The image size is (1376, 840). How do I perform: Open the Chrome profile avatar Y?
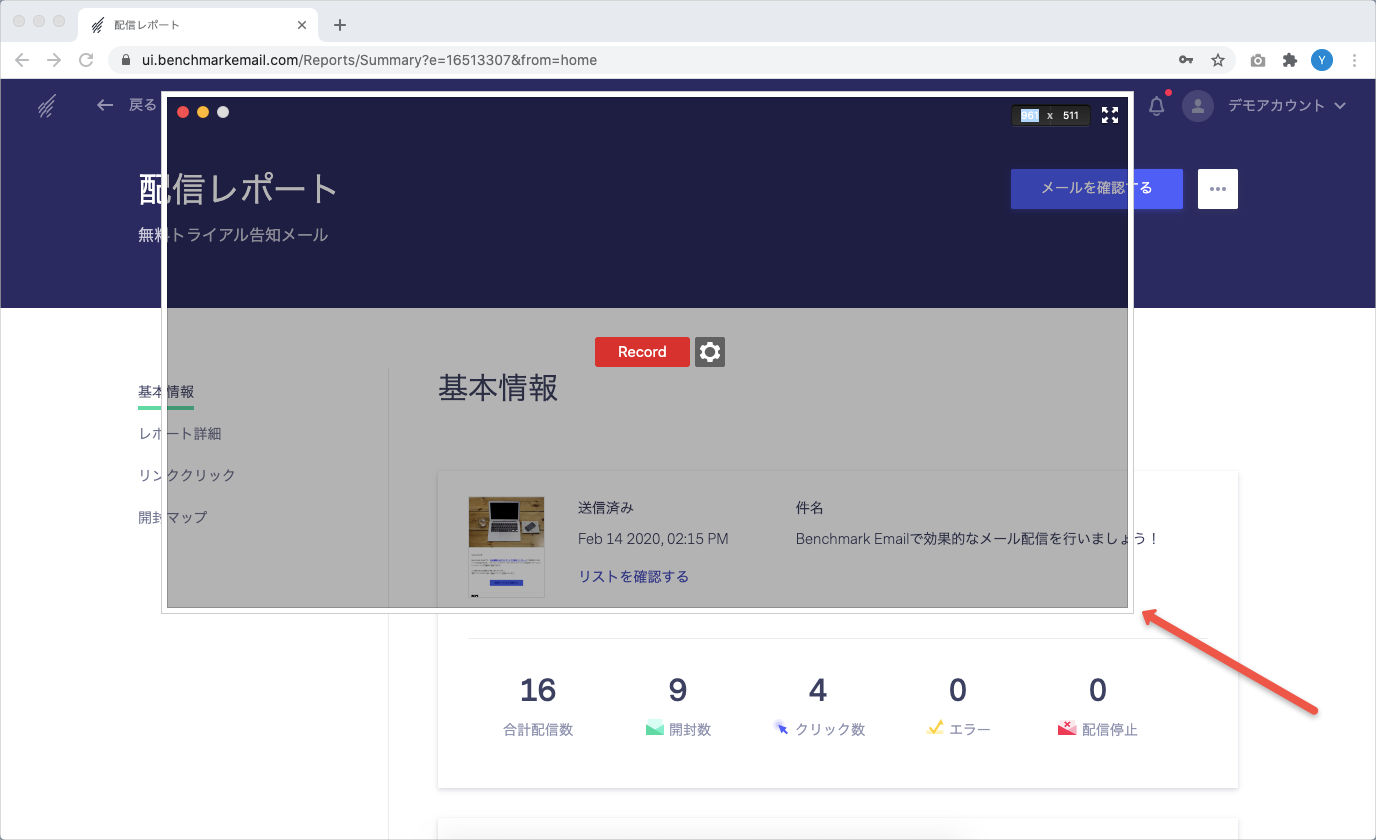coord(1322,60)
